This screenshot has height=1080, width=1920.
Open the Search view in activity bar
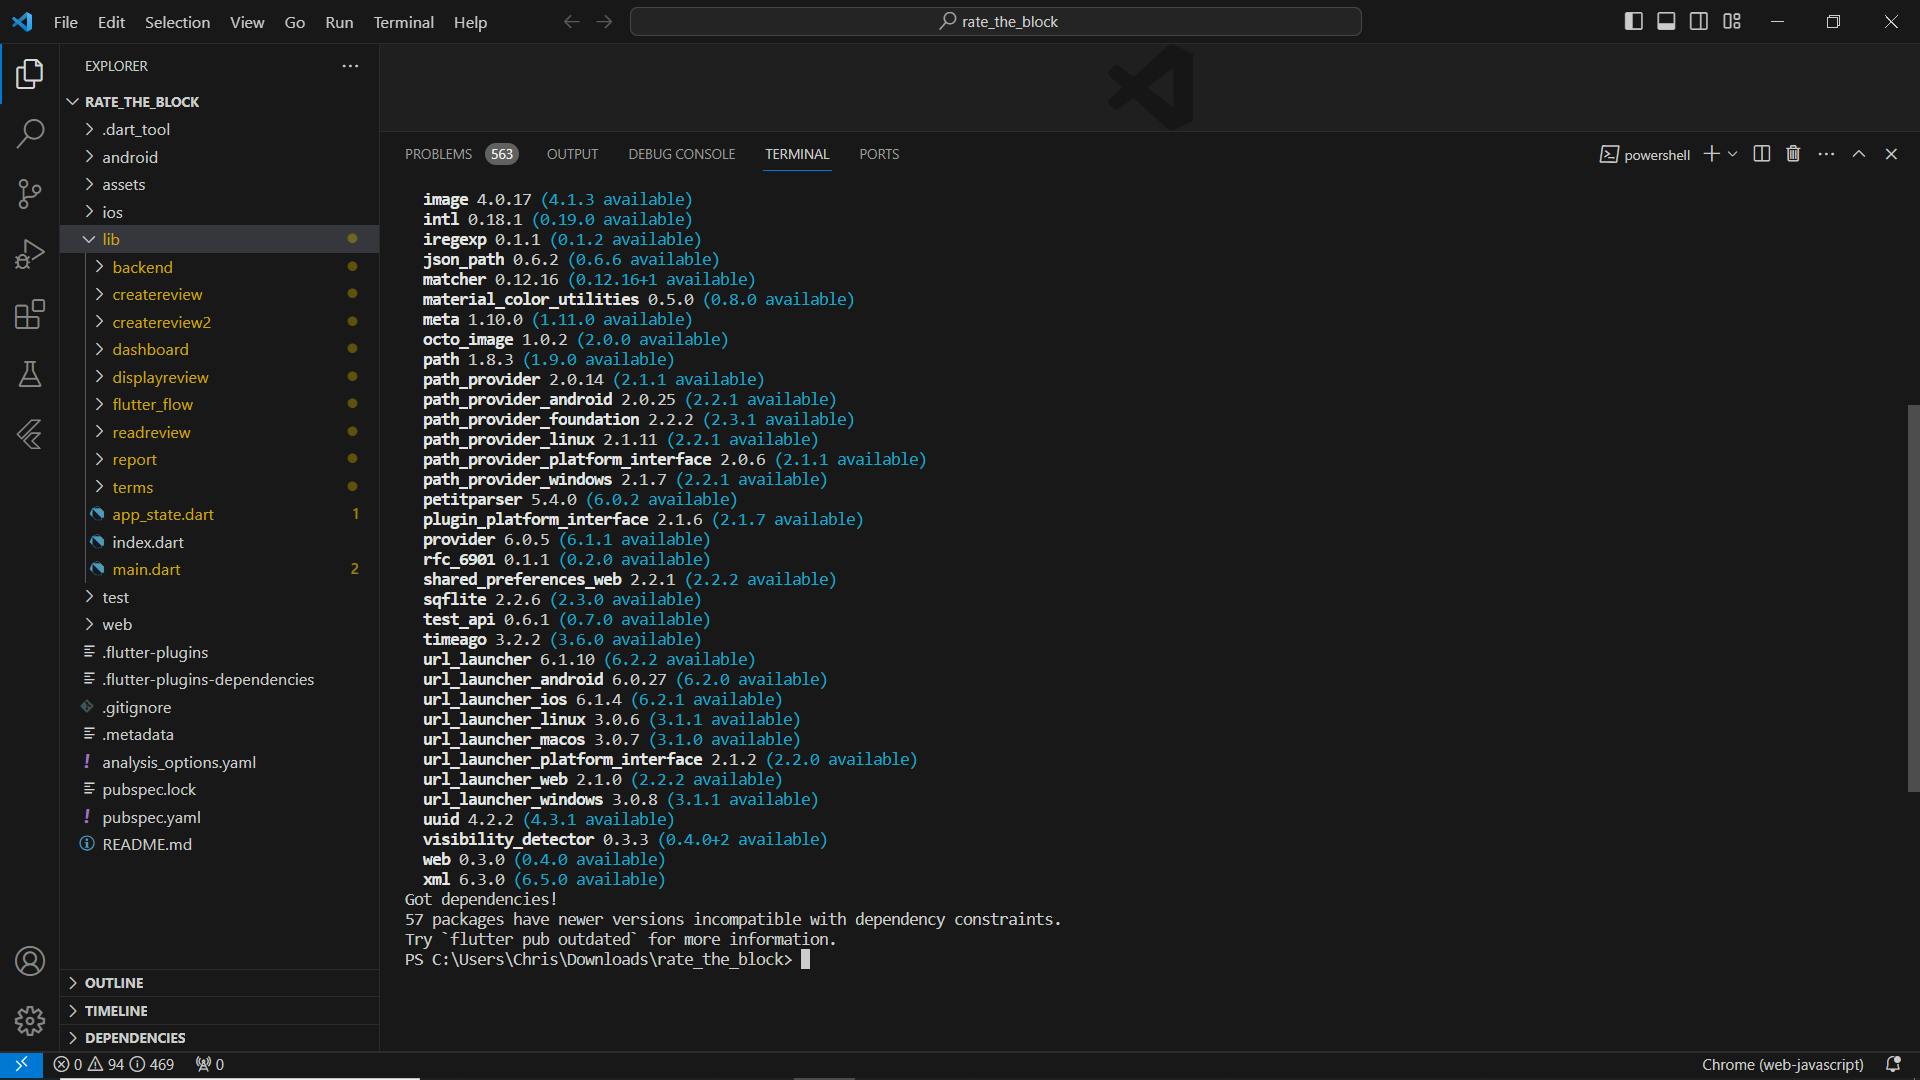point(30,133)
